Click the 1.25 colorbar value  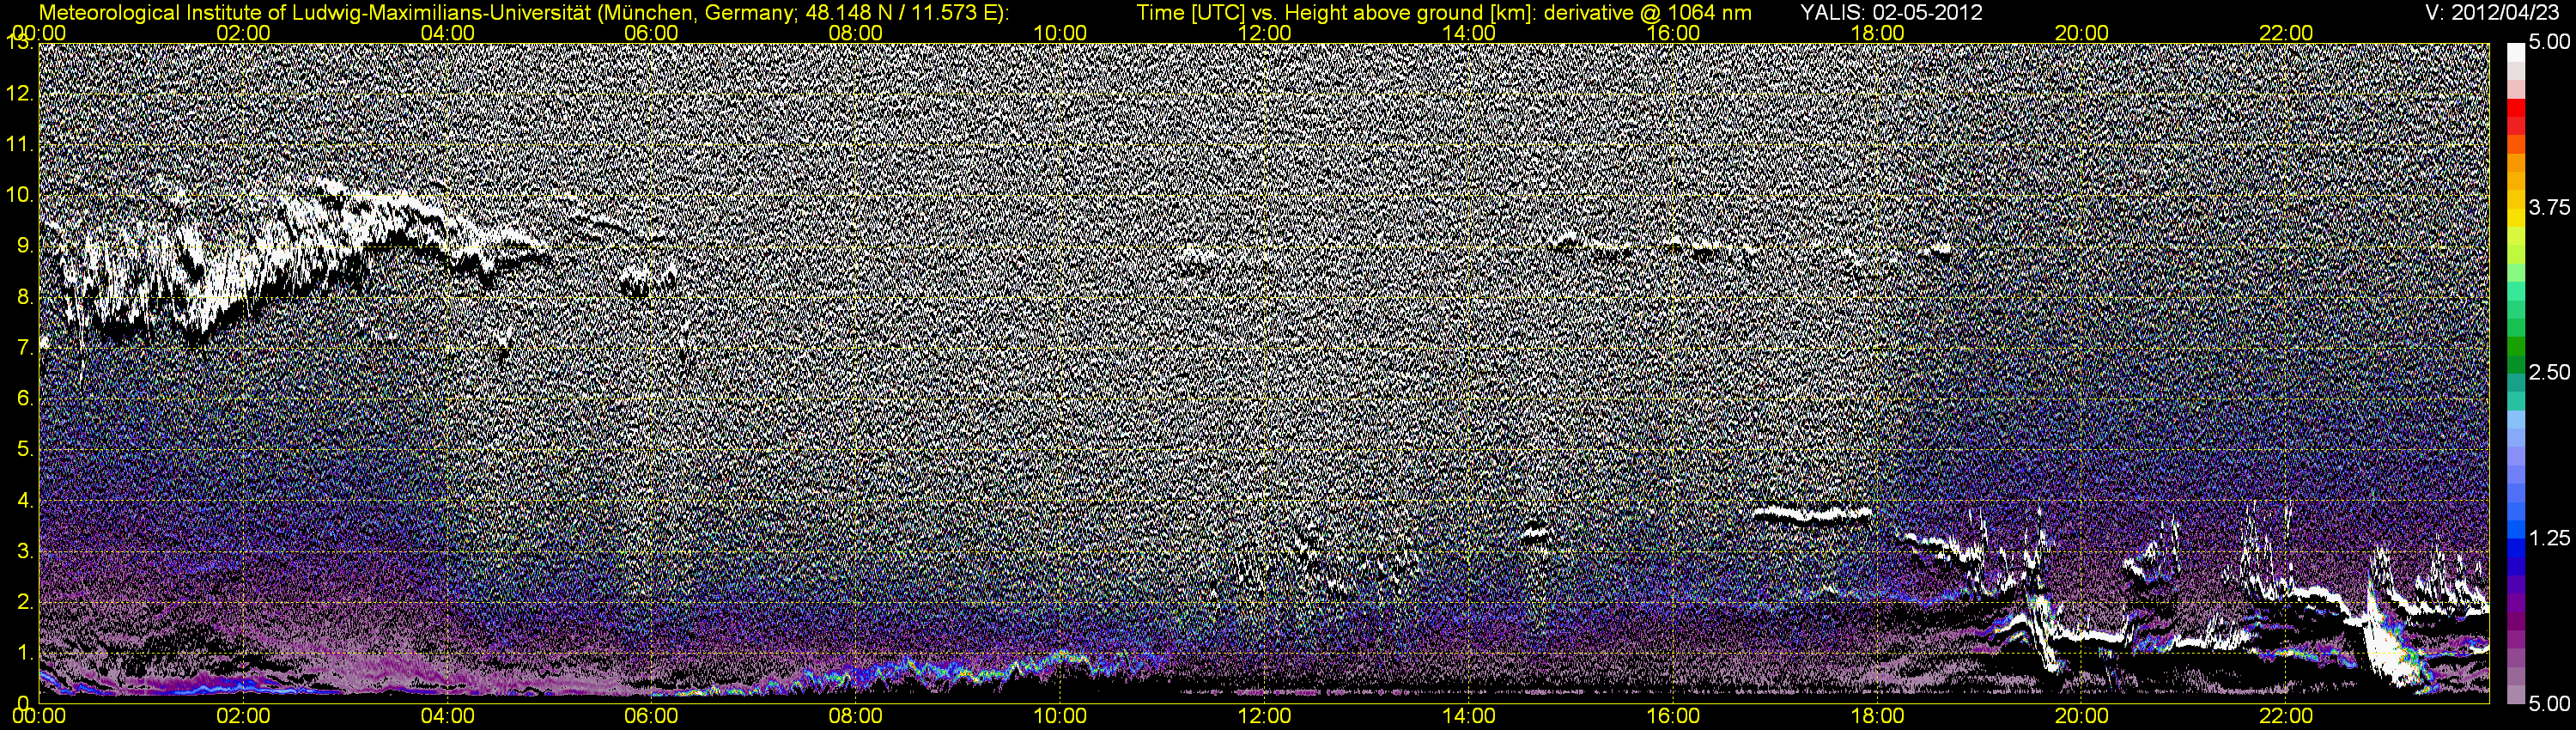click(2549, 538)
